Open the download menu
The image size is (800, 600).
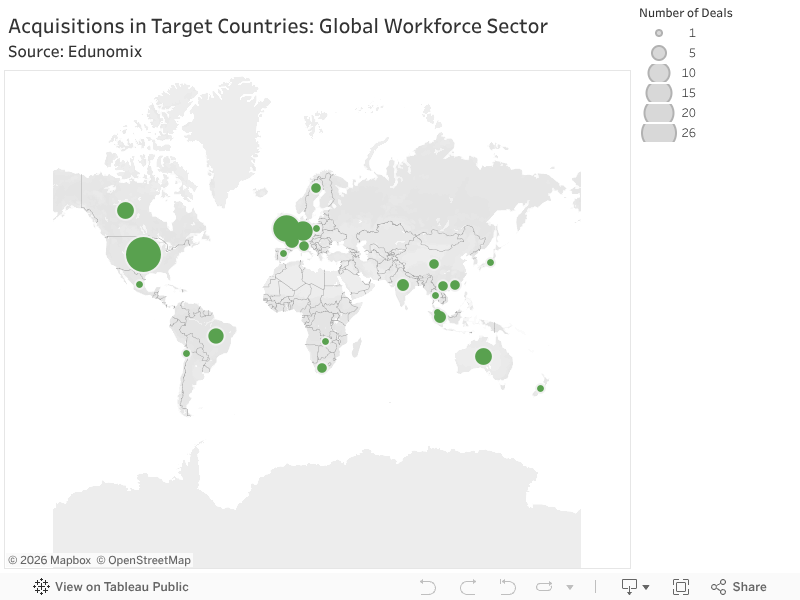[635, 587]
